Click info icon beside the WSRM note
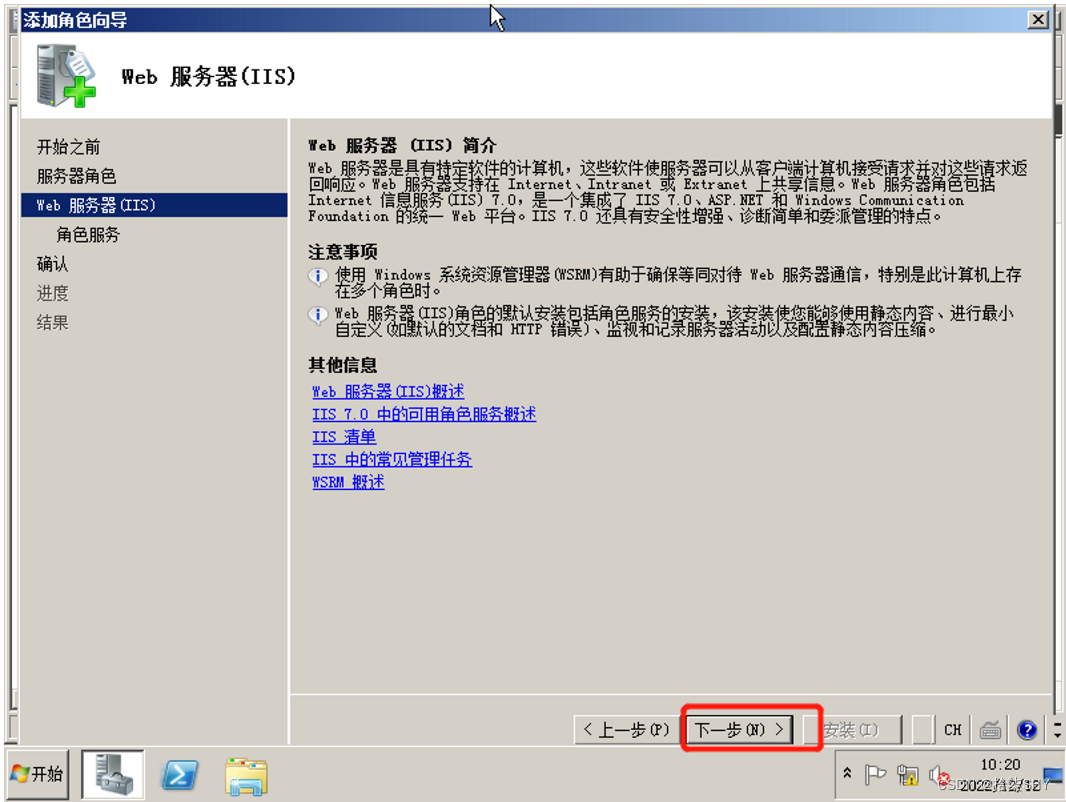Image resolution: width=1066 pixels, height=802 pixels. pos(317,276)
